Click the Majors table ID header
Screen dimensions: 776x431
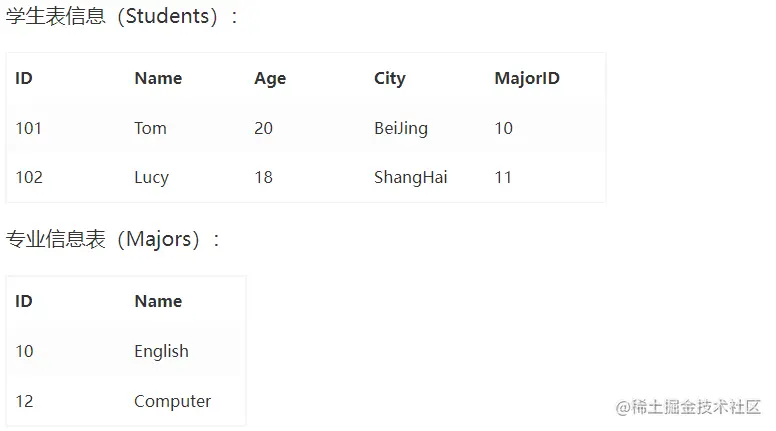[24, 301]
